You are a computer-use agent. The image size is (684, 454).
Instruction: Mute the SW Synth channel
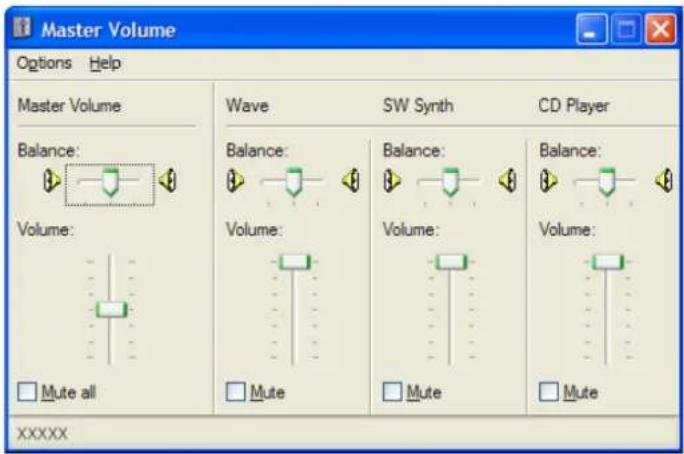392,392
